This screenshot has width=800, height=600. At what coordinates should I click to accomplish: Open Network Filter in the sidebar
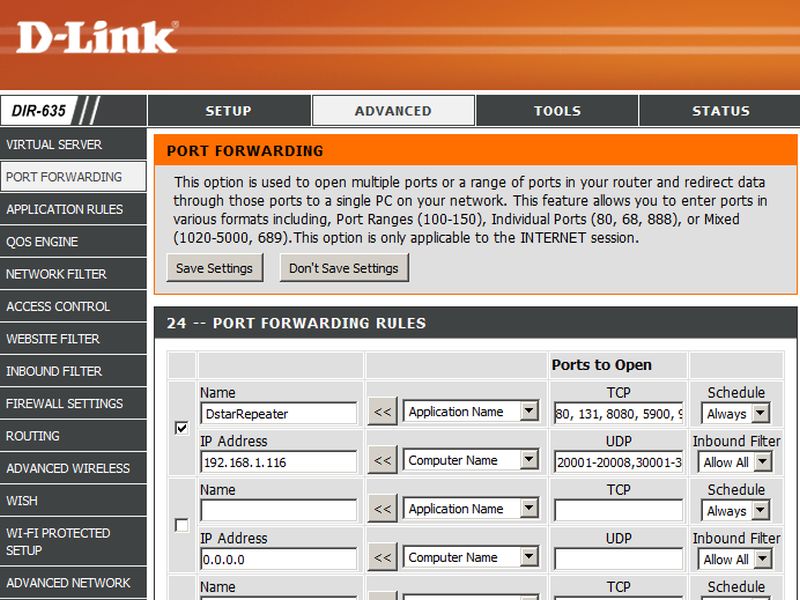[73, 274]
